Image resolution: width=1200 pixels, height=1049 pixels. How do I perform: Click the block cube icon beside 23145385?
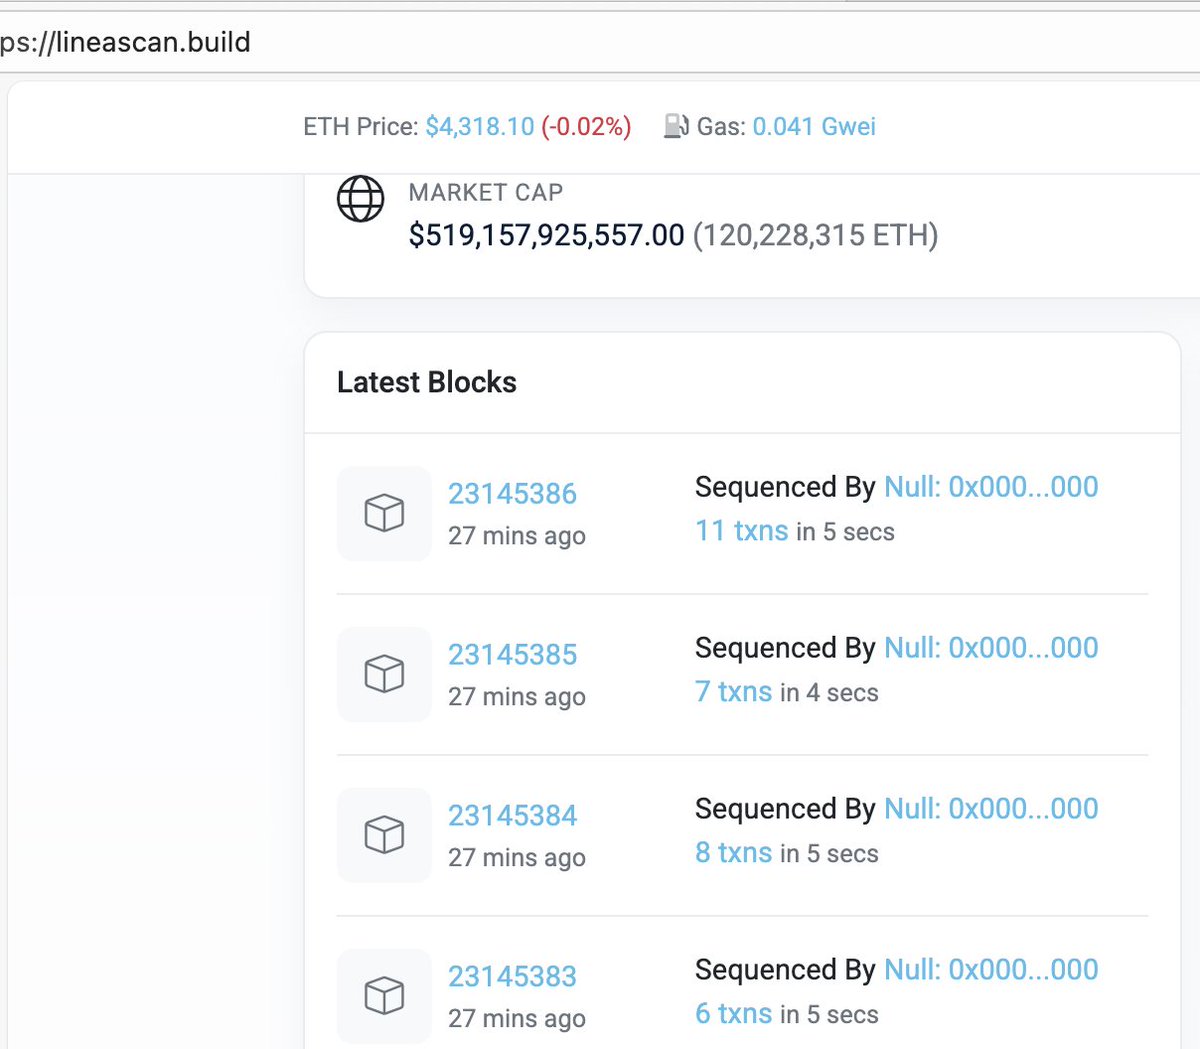383,674
